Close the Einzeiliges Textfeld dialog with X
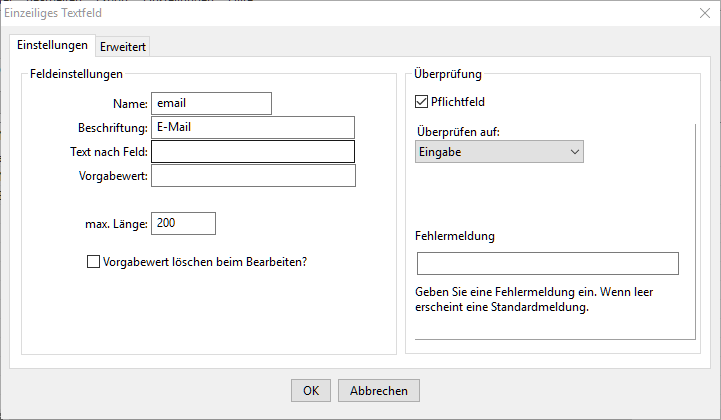 705,13
